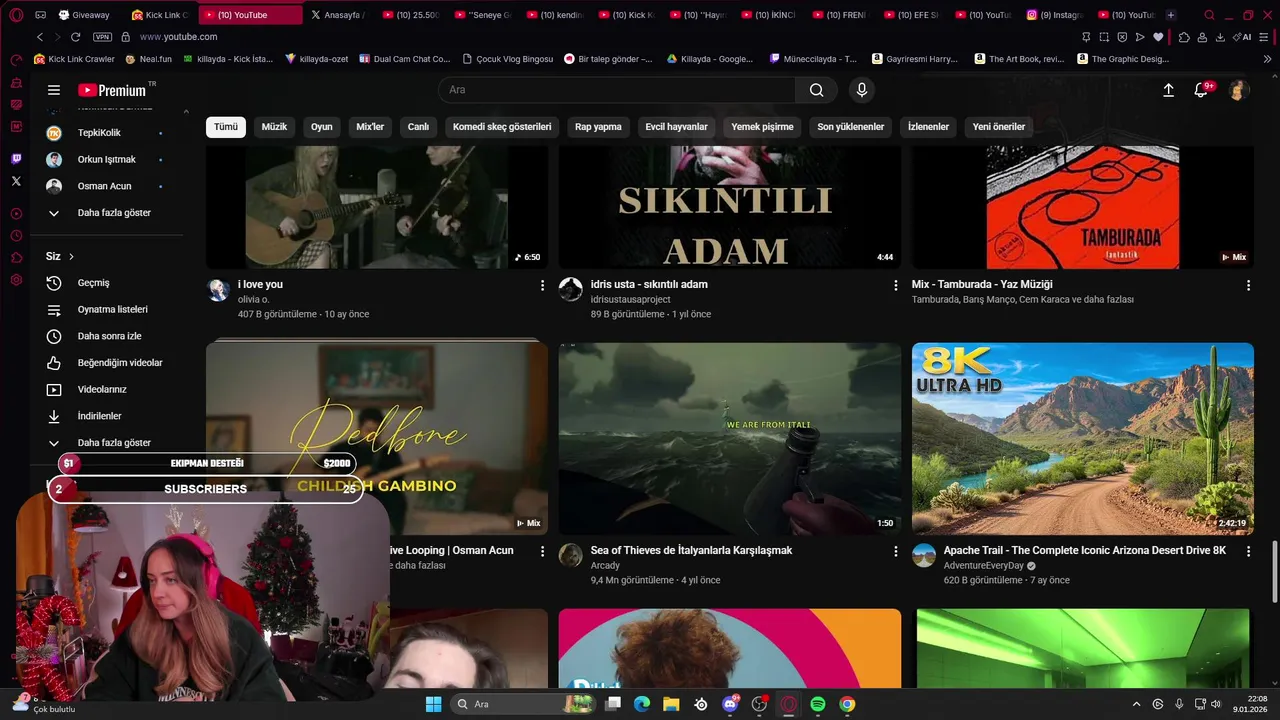Open 'Beğendiğim videolar' list
Image resolution: width=1280 pixels, height=720 pixels.
point(107,363)
